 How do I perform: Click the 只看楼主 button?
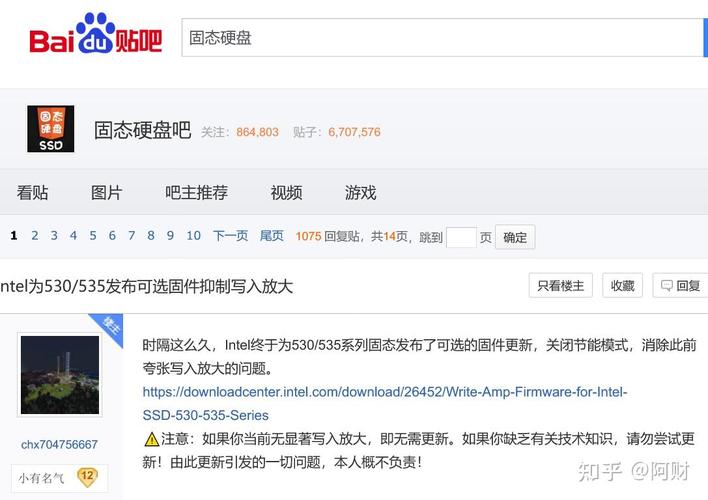click(561, 285)
